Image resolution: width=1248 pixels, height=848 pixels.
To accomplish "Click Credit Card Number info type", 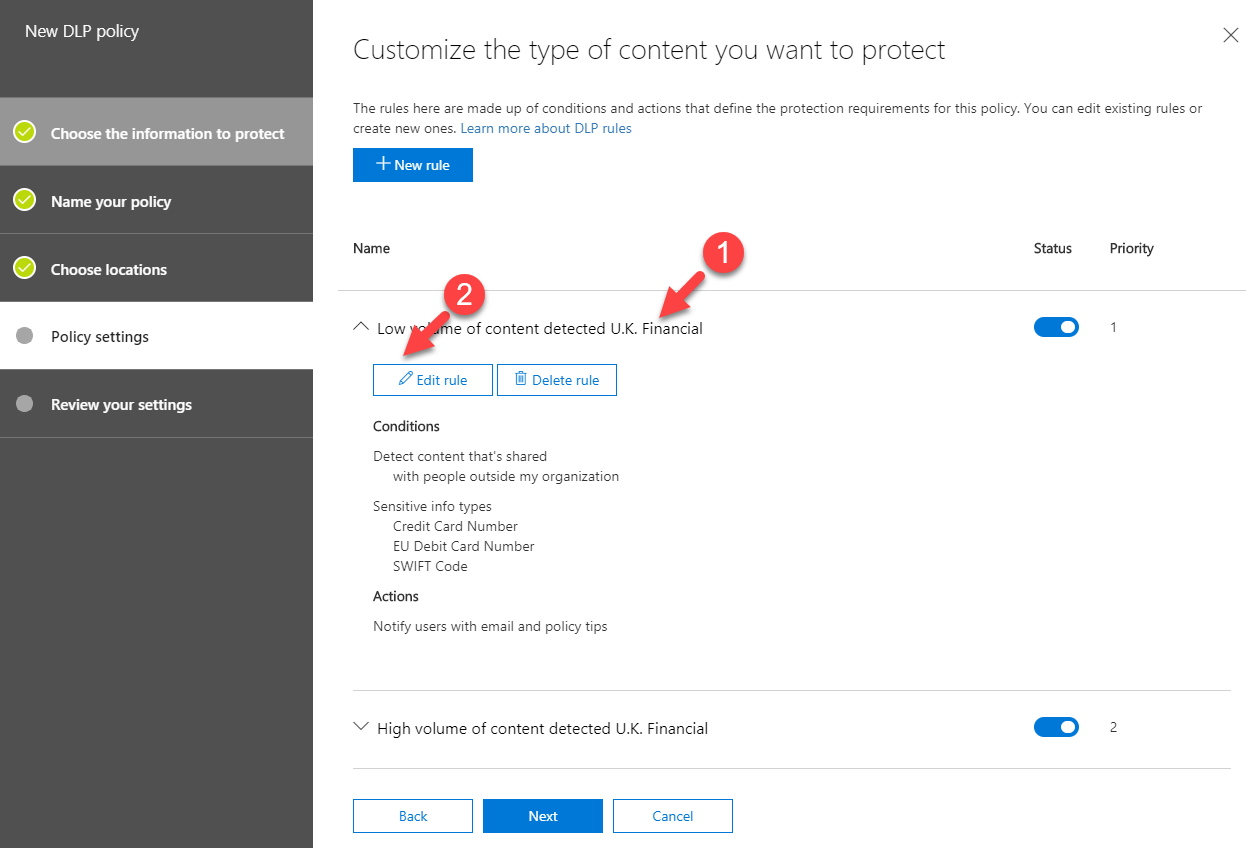I will (455, 526).
